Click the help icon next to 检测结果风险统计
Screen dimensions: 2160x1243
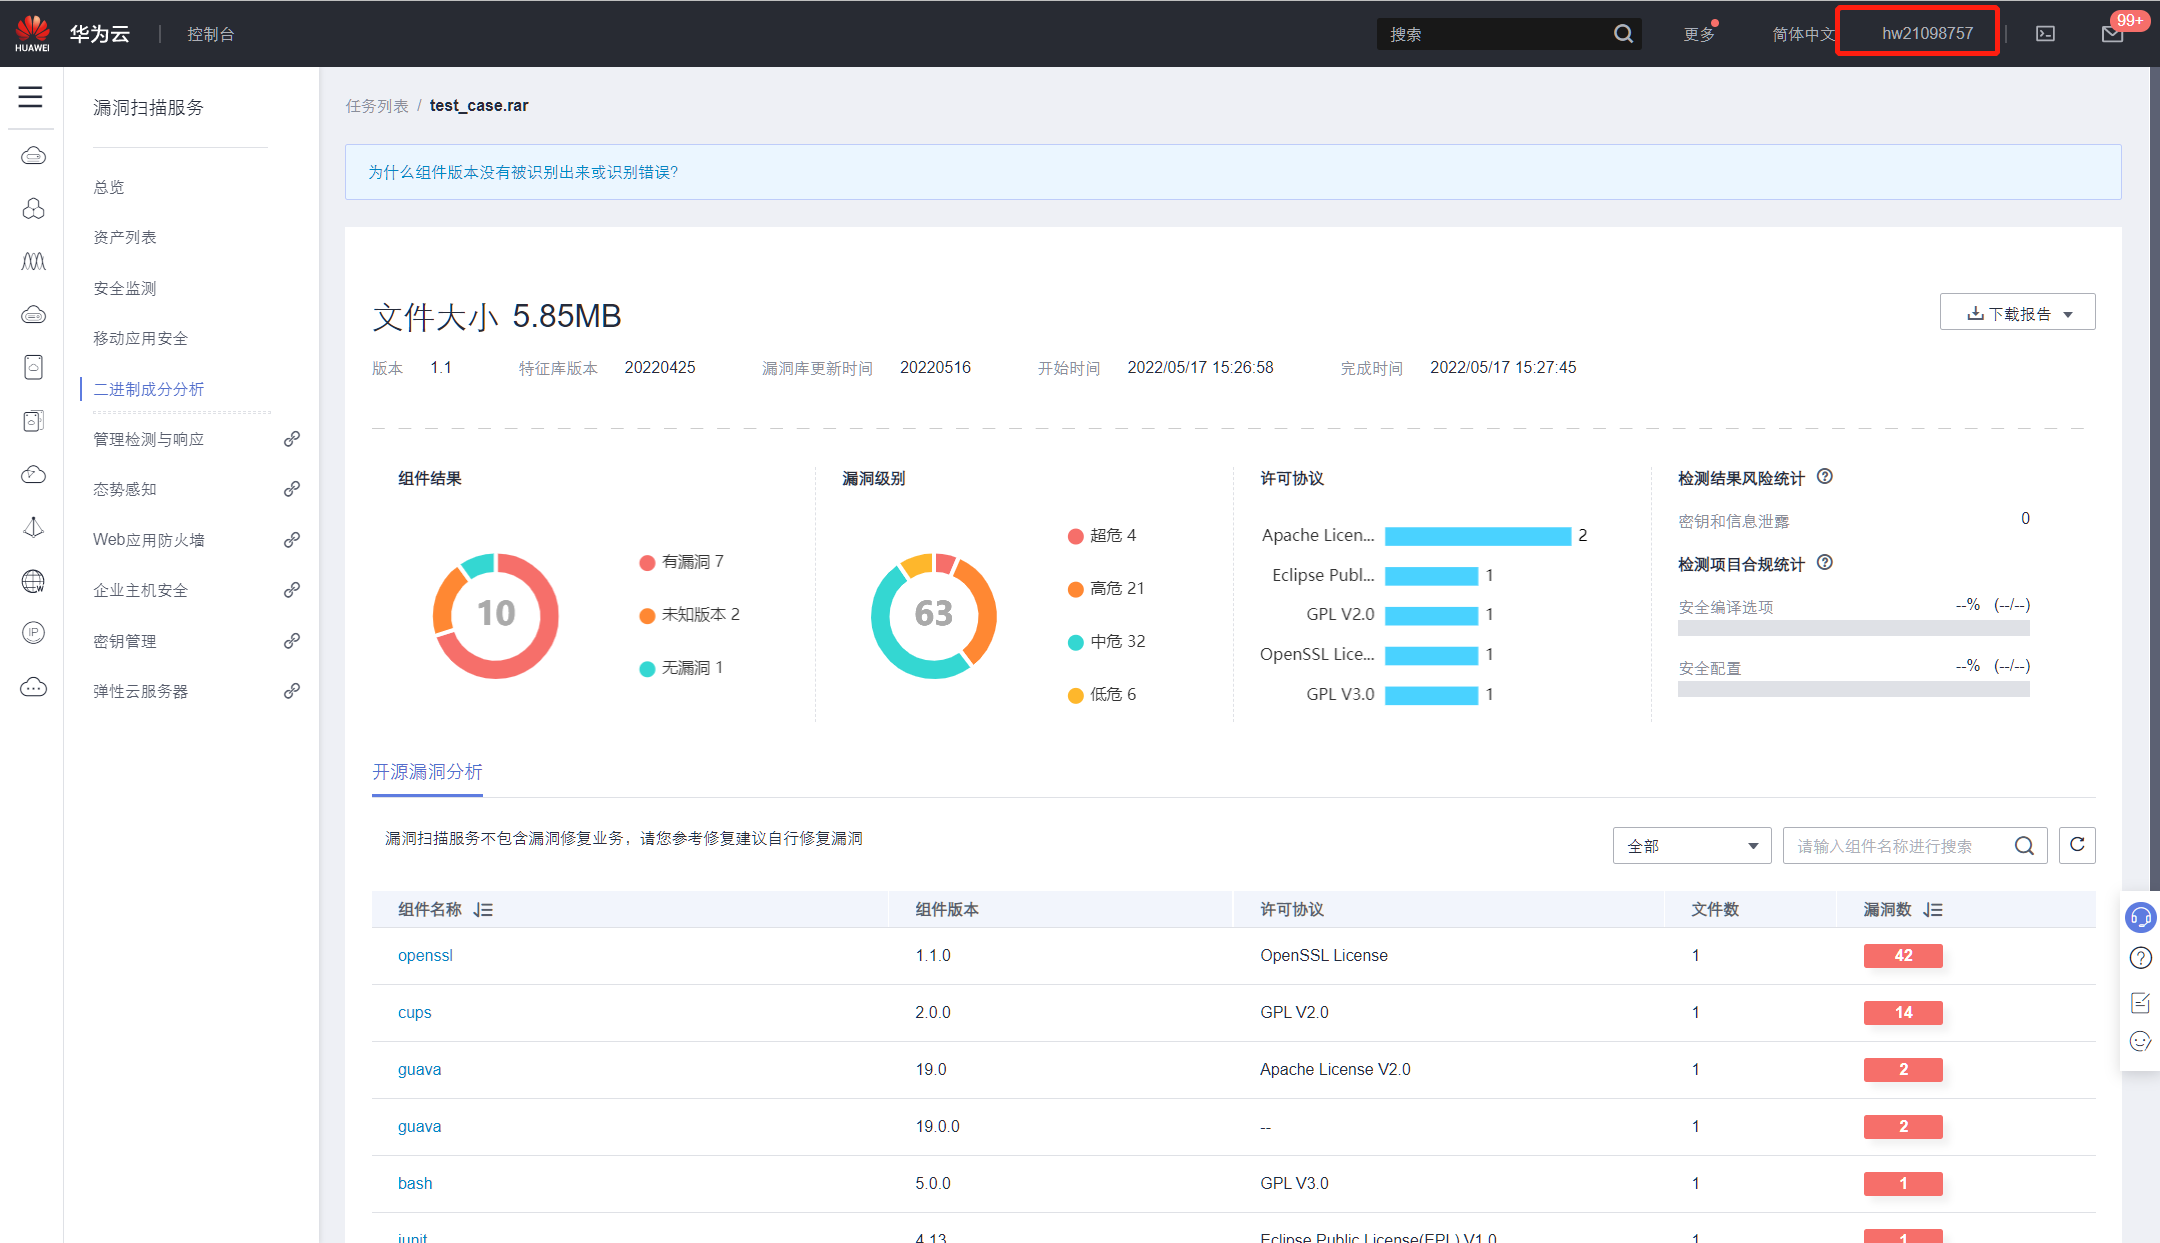click(1825, 477)
